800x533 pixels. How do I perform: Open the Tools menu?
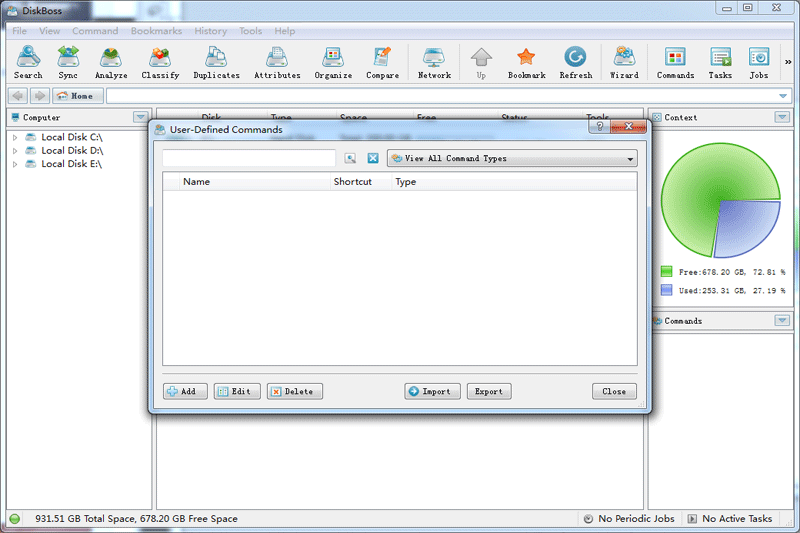[250, 31]
